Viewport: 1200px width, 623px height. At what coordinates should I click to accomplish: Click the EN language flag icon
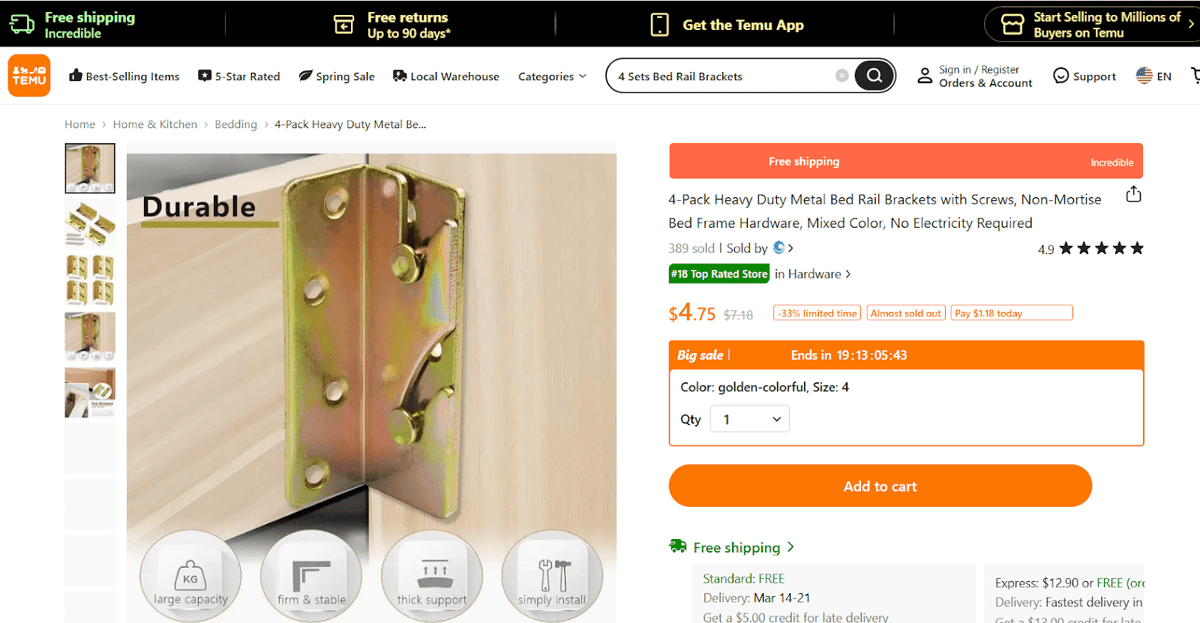pos(1144,76)
